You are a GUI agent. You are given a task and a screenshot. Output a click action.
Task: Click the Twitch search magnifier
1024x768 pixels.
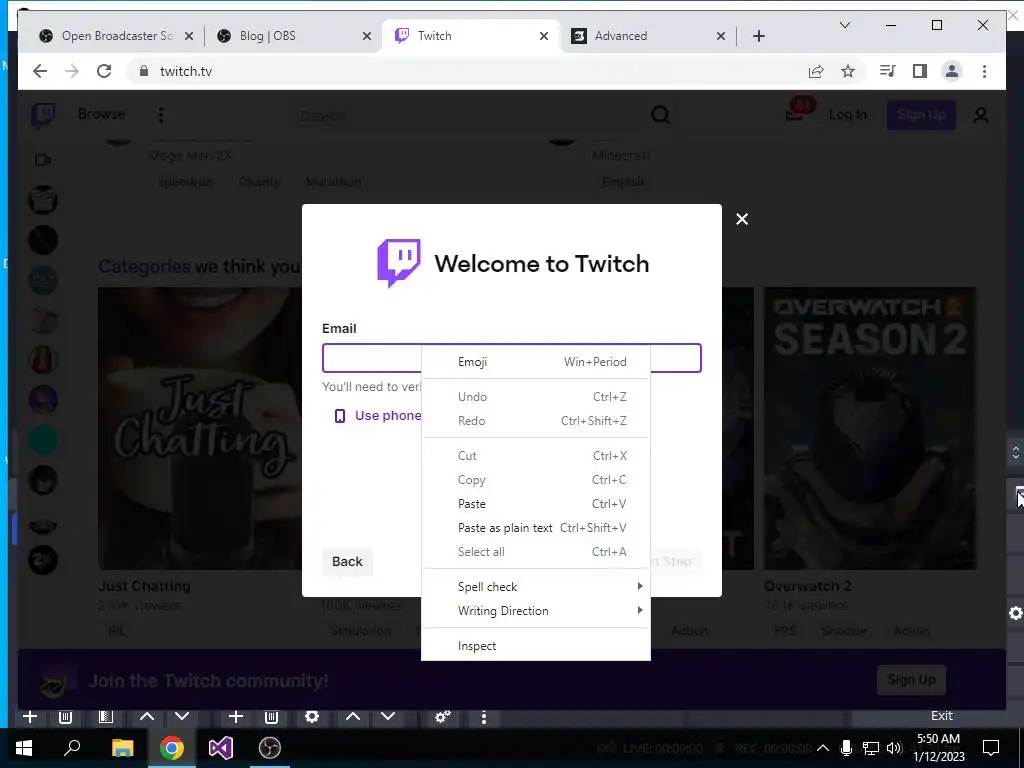660,116
